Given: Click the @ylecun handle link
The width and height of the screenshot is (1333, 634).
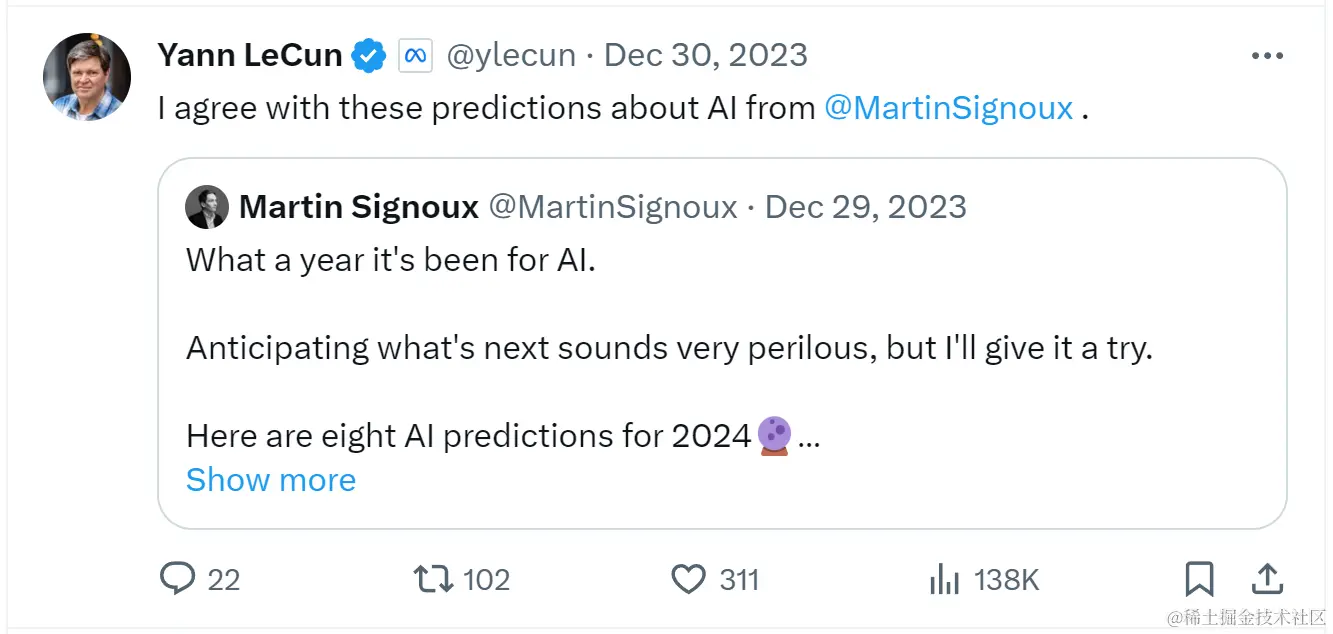Looking at the screenshot, I should (511, 55).
